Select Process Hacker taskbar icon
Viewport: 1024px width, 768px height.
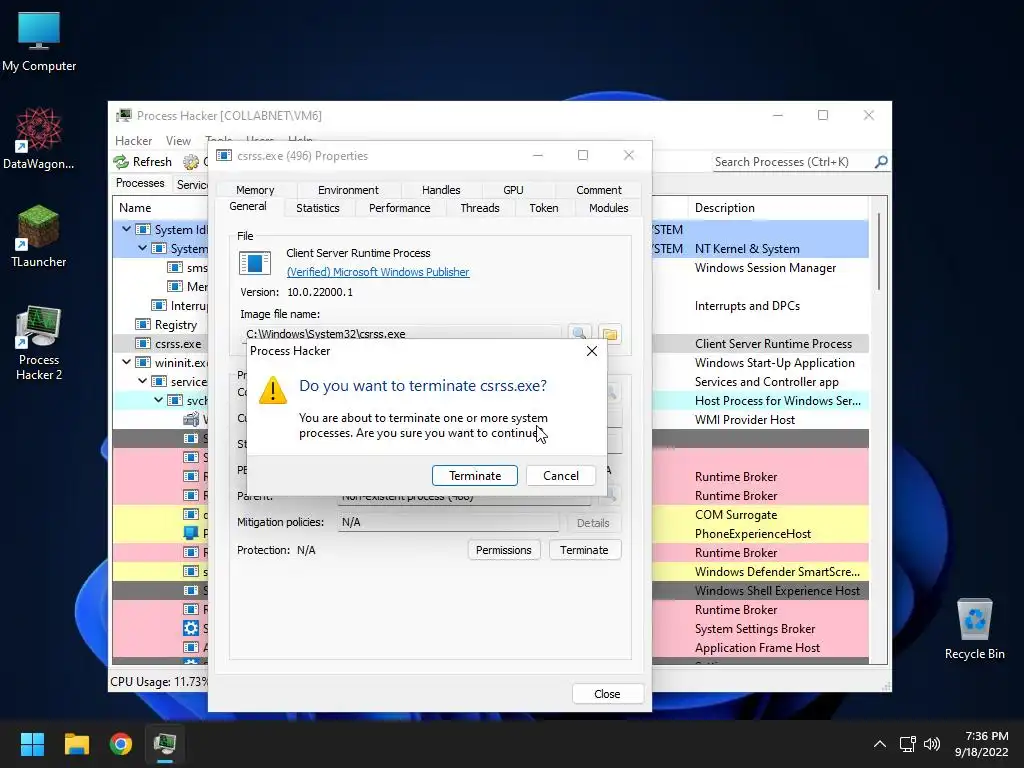tap(165, 744)
